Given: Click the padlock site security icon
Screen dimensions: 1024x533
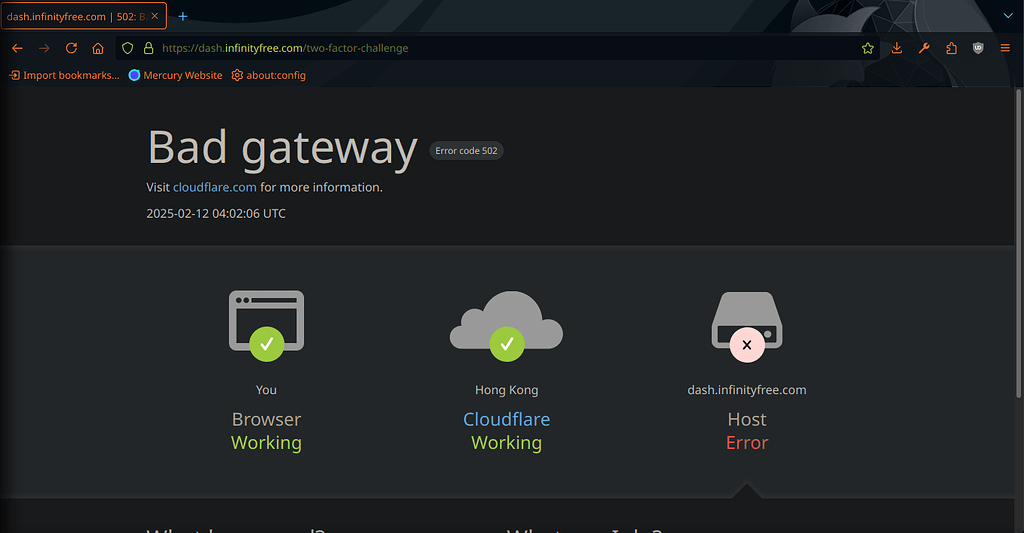Looking at the screenshot, I should (148, 48).
